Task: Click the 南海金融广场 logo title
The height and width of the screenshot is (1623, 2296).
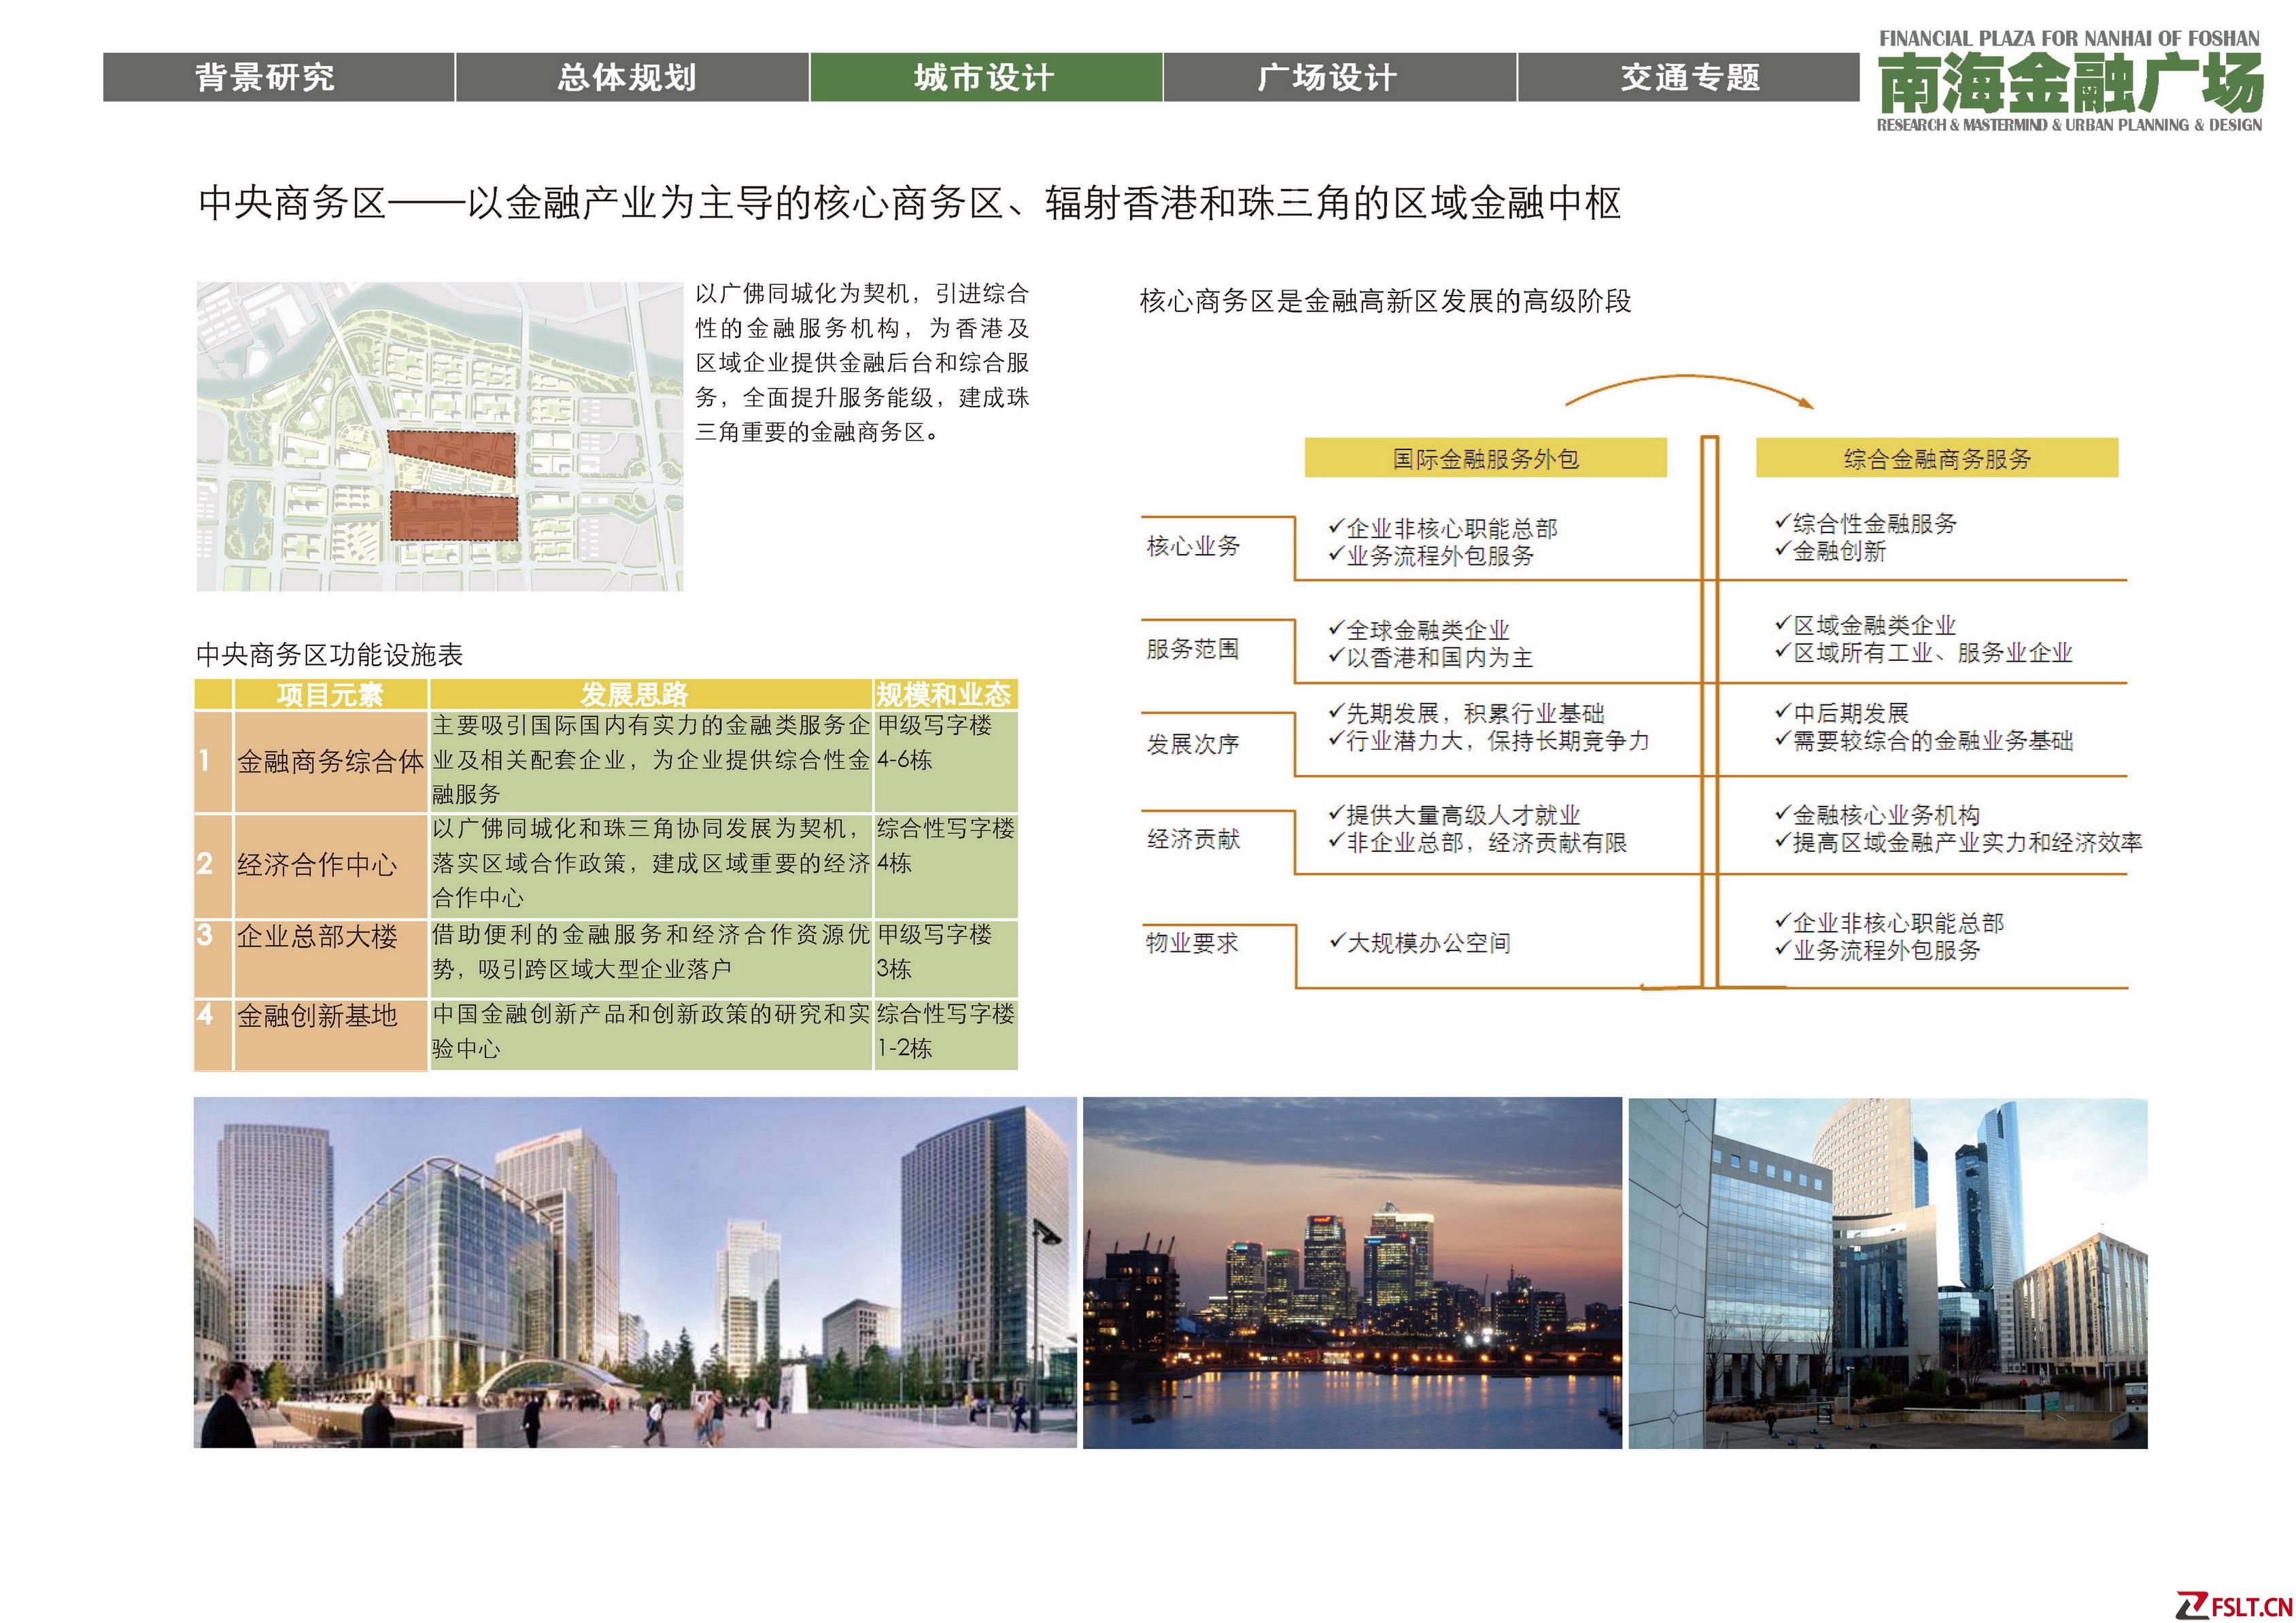Action: coord(2070,84)
